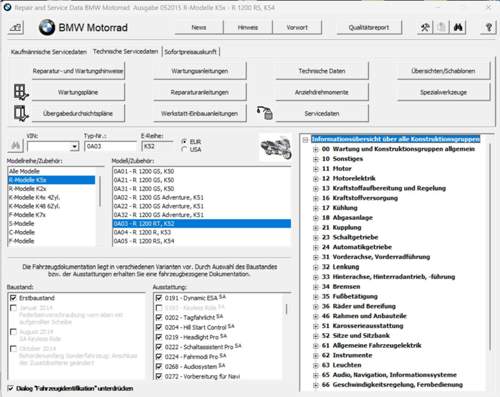Expand 12 Motorelektrik tree node

click(315, 179)
